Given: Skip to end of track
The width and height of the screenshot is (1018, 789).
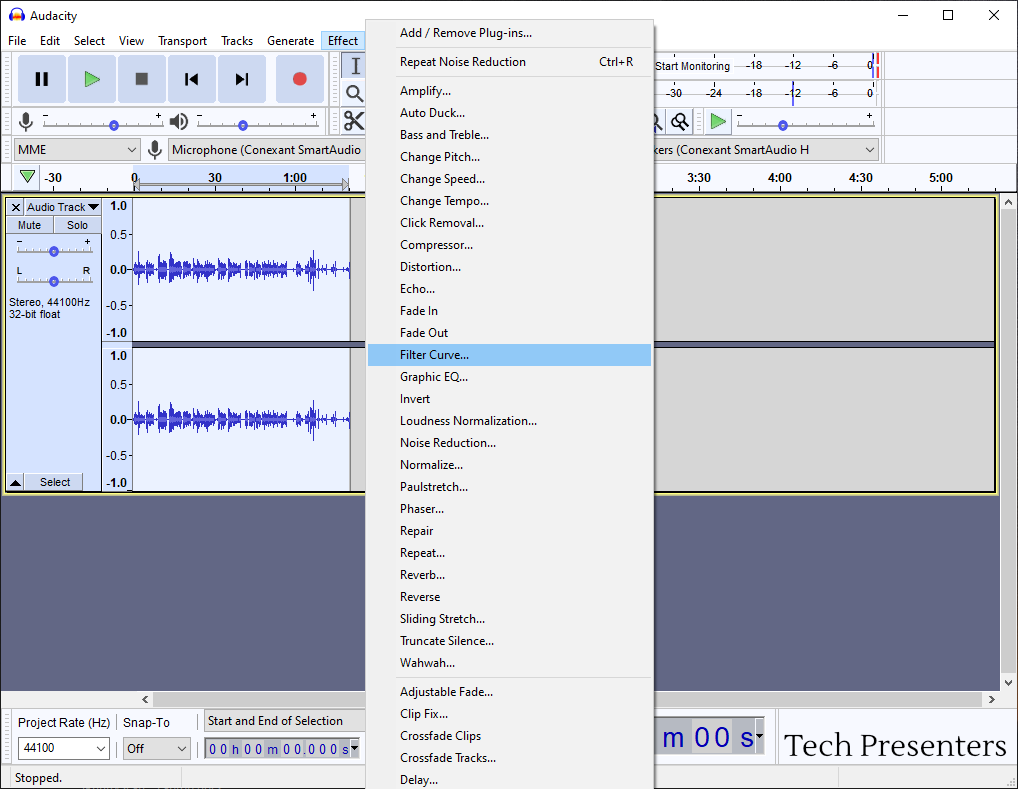Looking at the screenshot, I should [x=242, y=79].
